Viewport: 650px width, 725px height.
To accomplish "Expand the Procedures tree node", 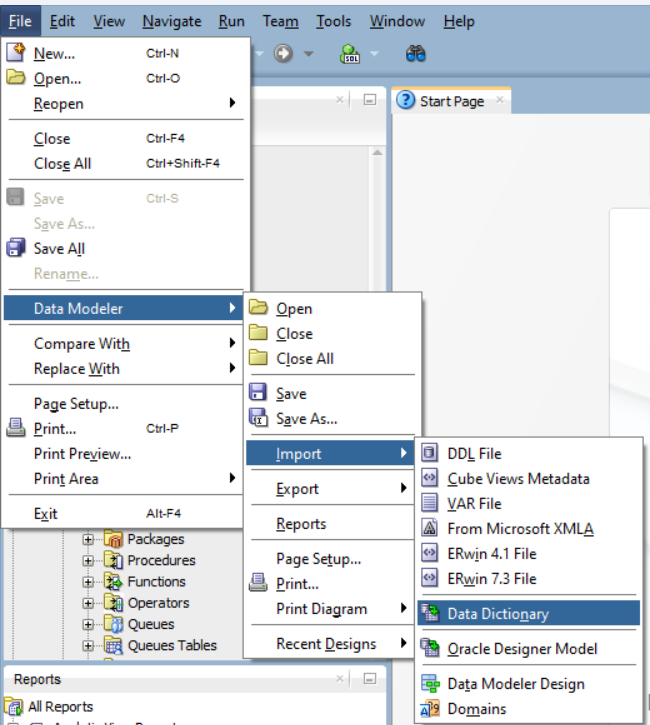I will 88,561.
